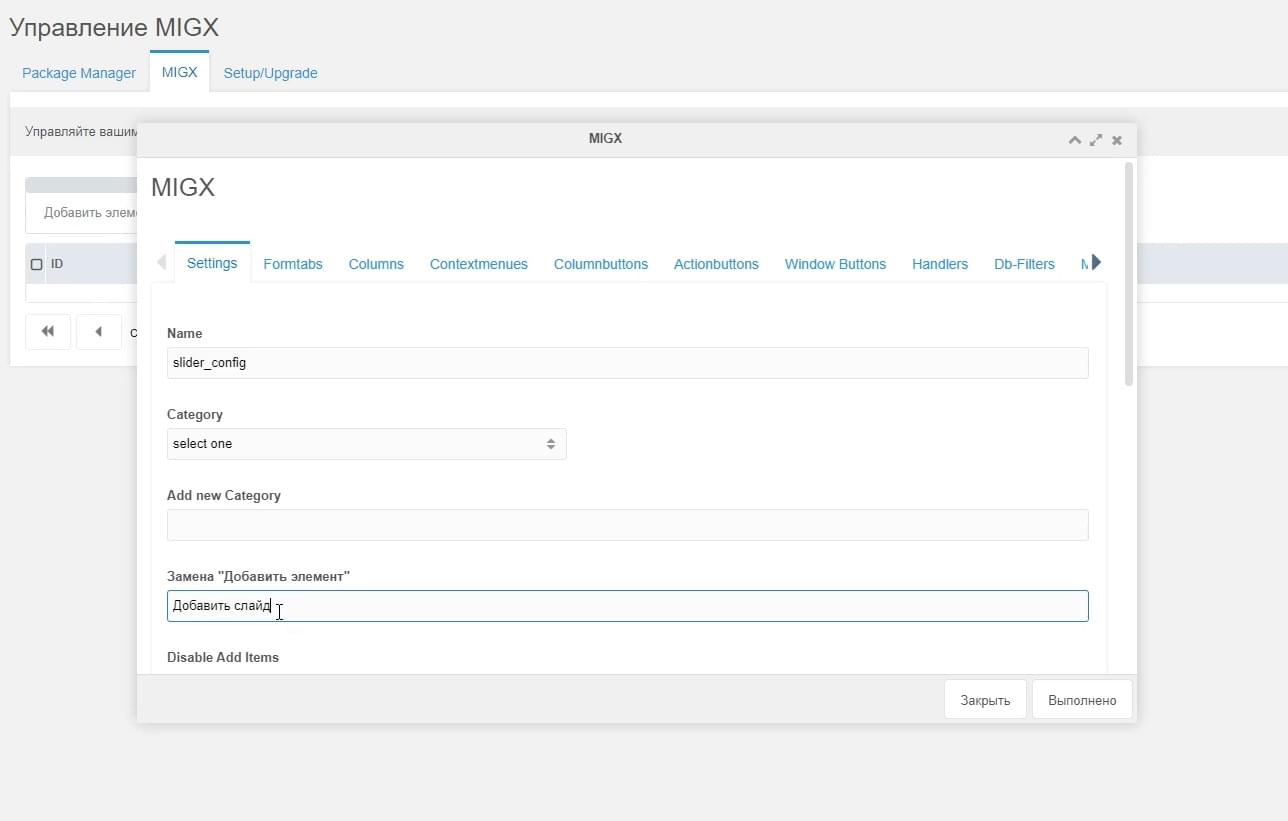The height and width of the screenshot is (821, 1288).
Task: Maximize the MIGX dialog window
Action: pyautogui.click(x=1096, y=140)
